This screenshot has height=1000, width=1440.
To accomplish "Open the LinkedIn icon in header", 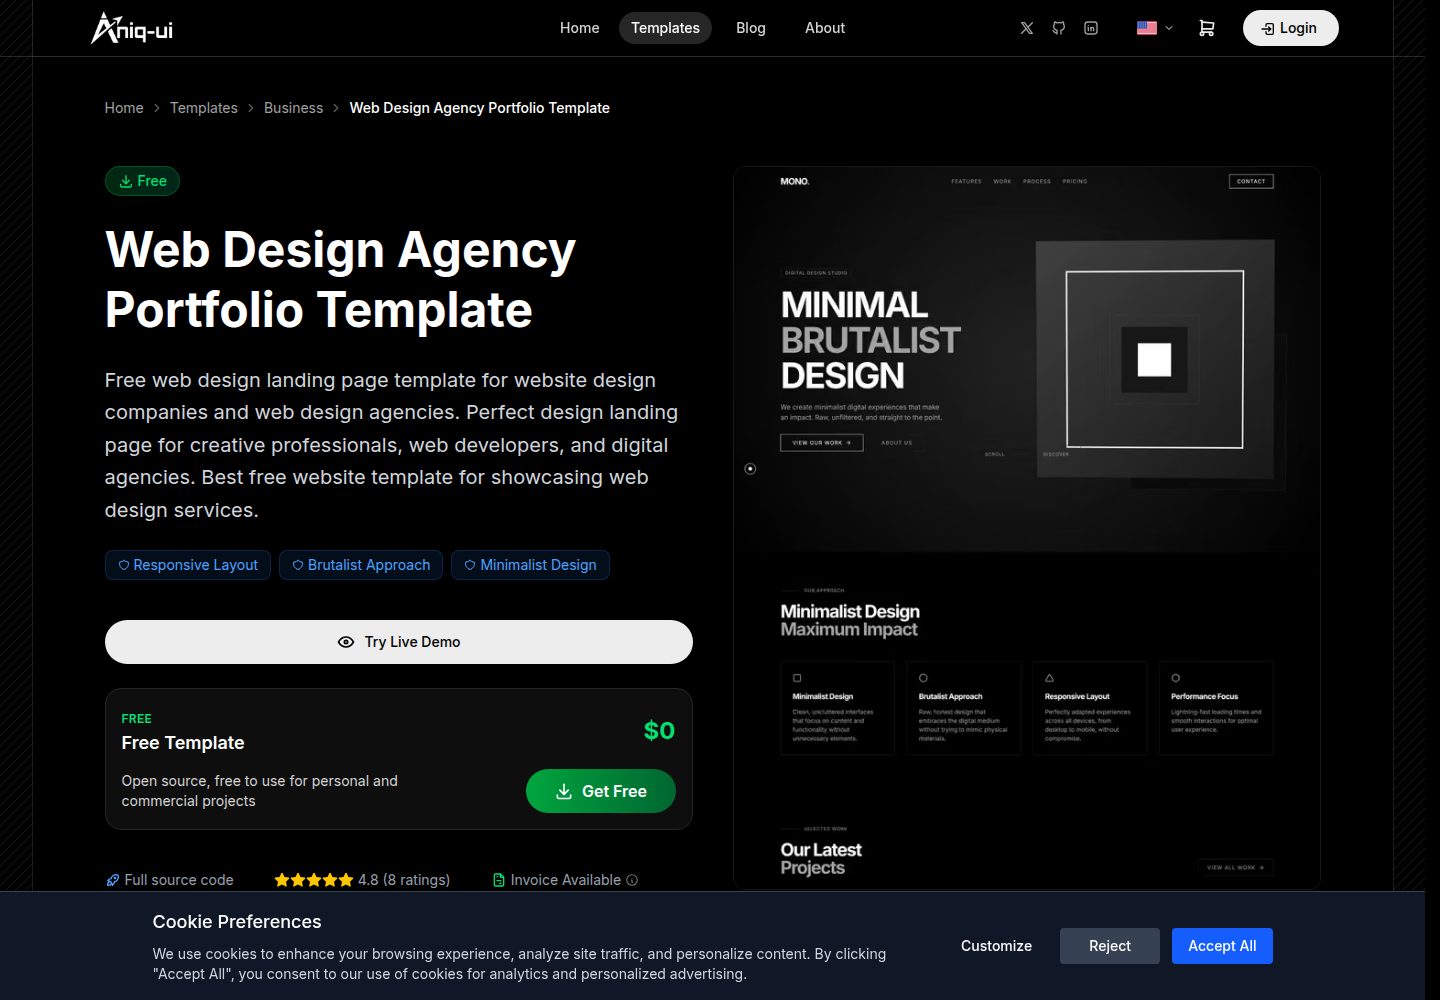I will pos(1091,28).
